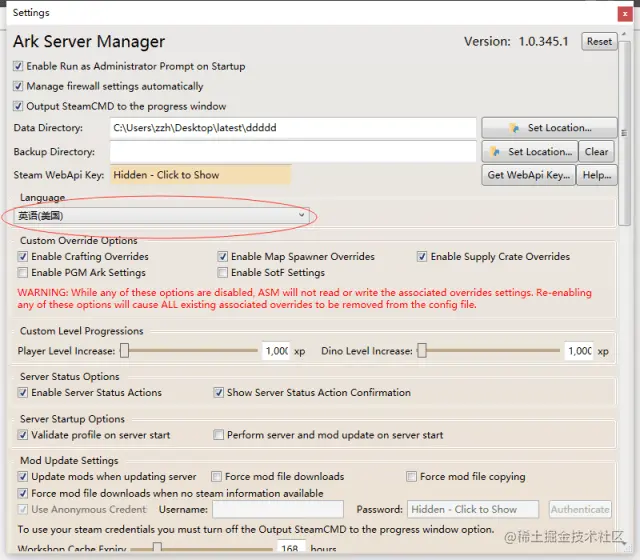
Task: Click Reset button next to version
Action: pos(599,41)
